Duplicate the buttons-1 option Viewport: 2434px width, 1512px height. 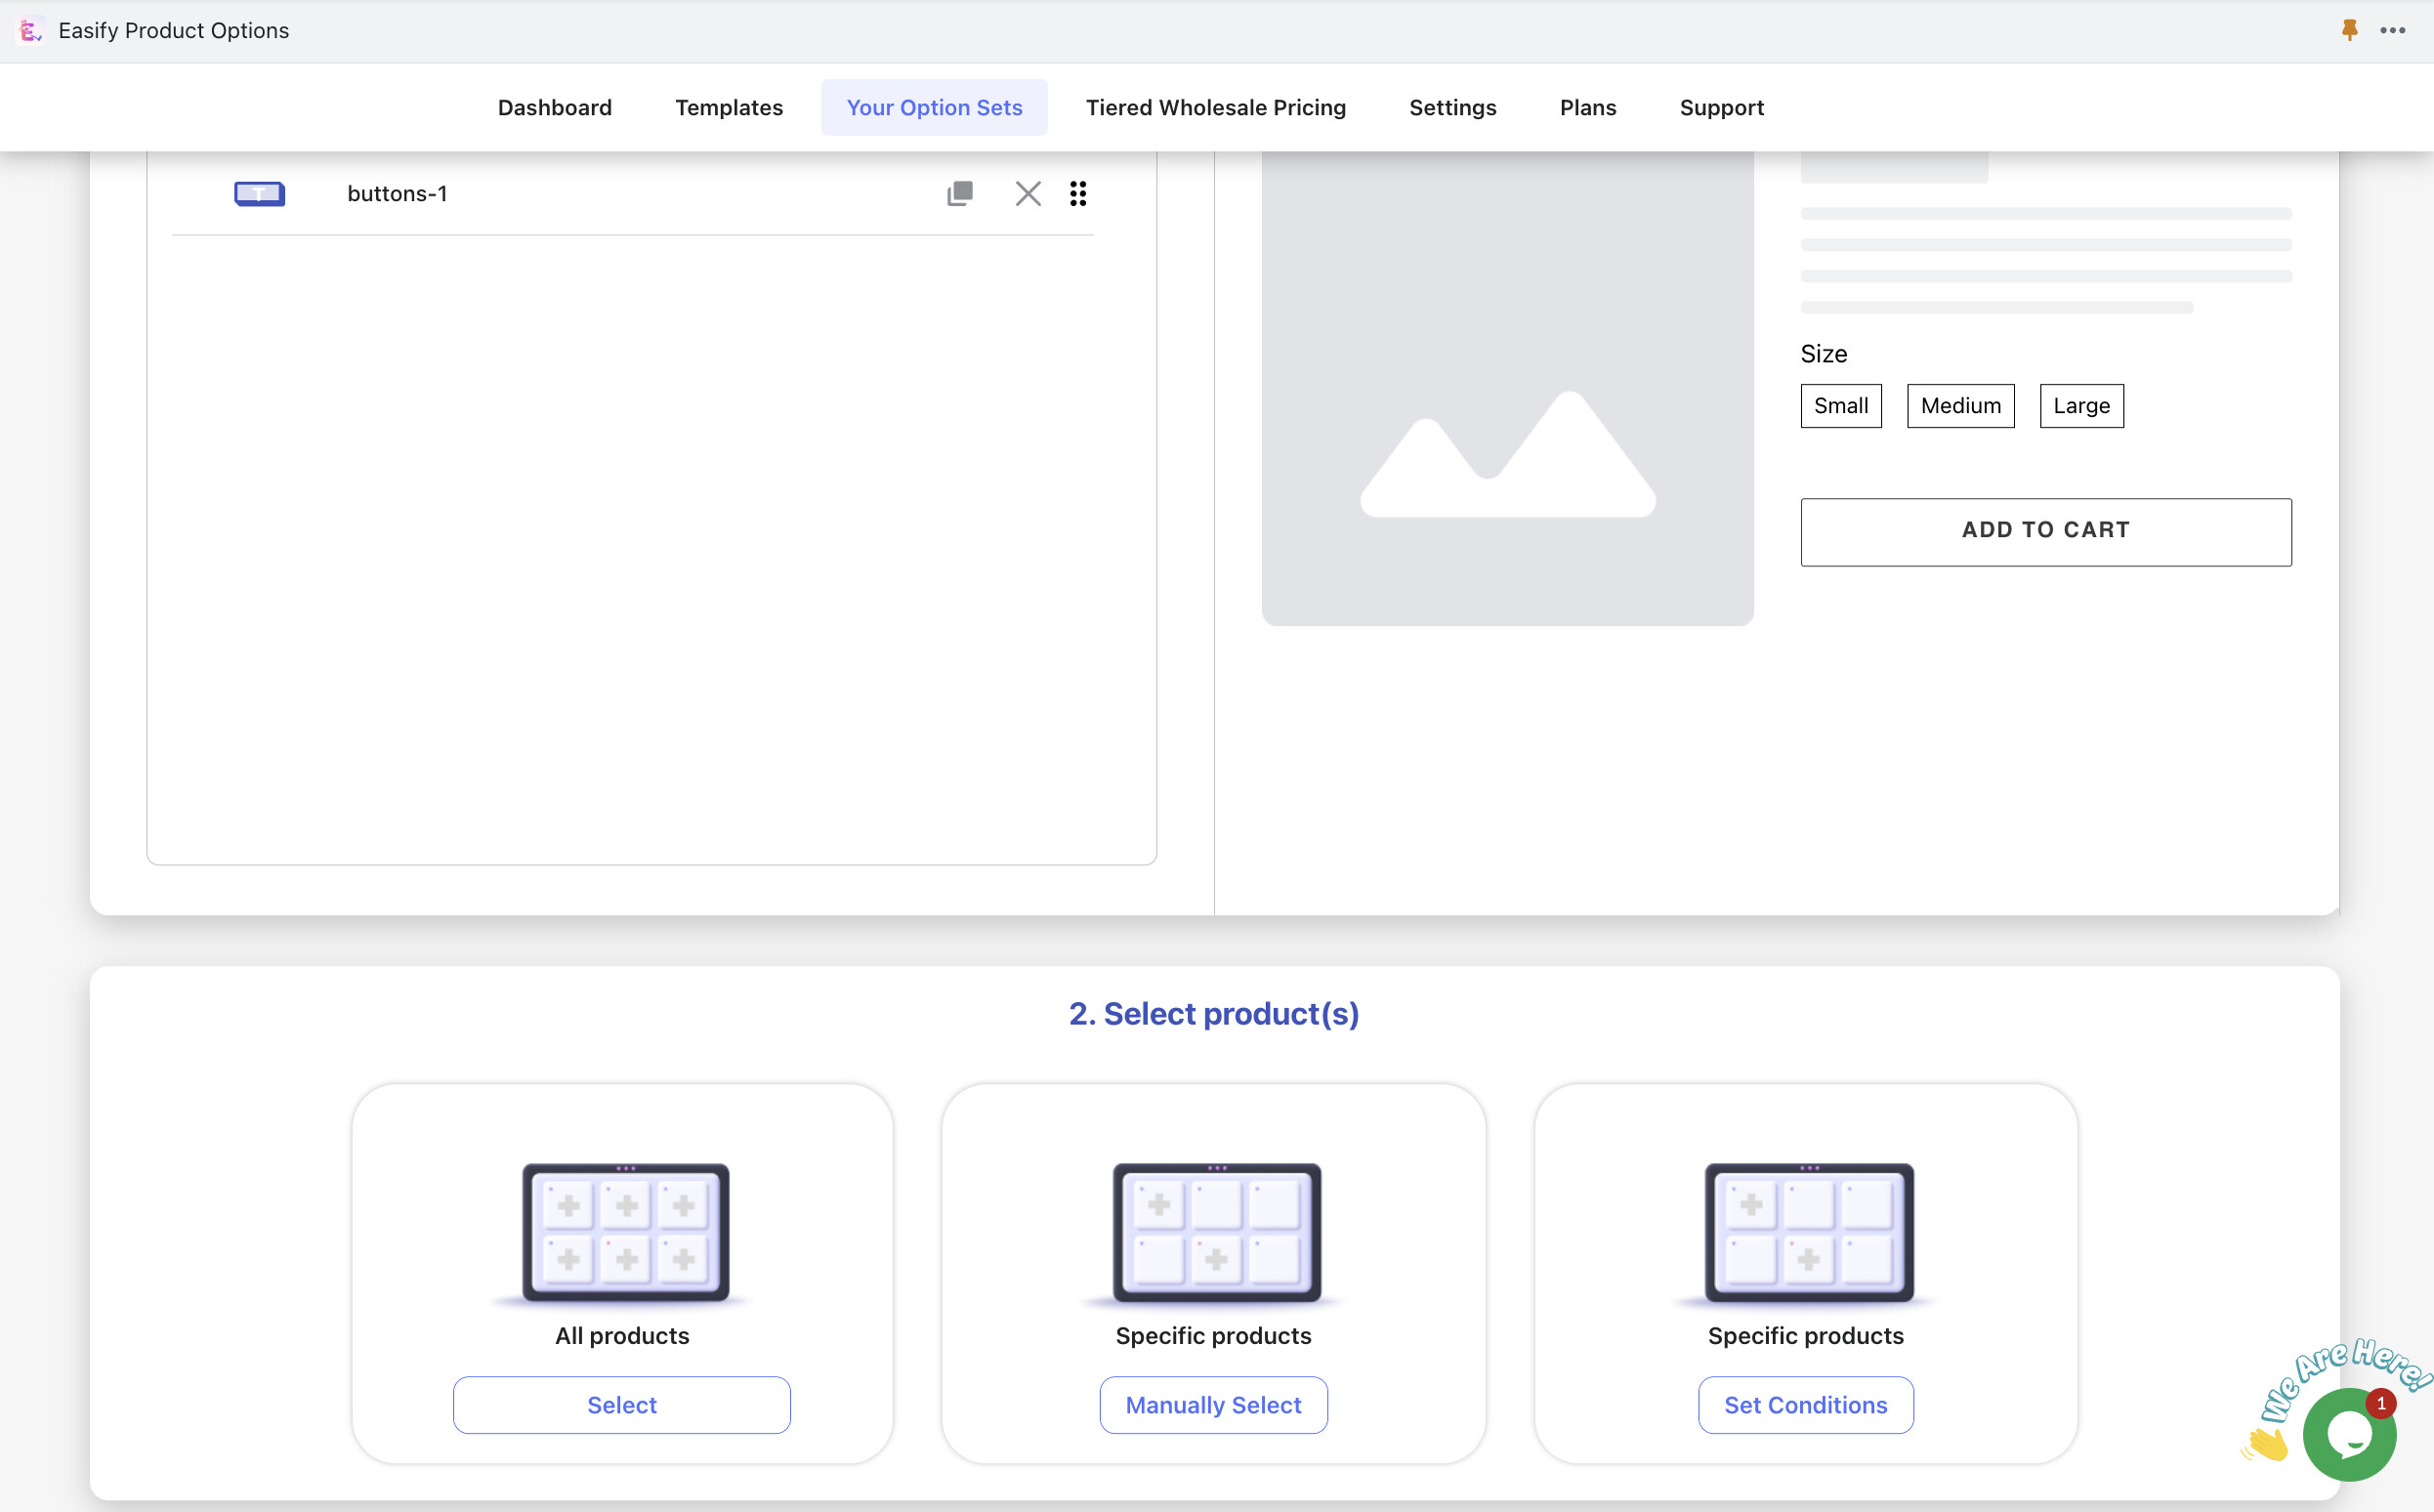pos(959,193)
